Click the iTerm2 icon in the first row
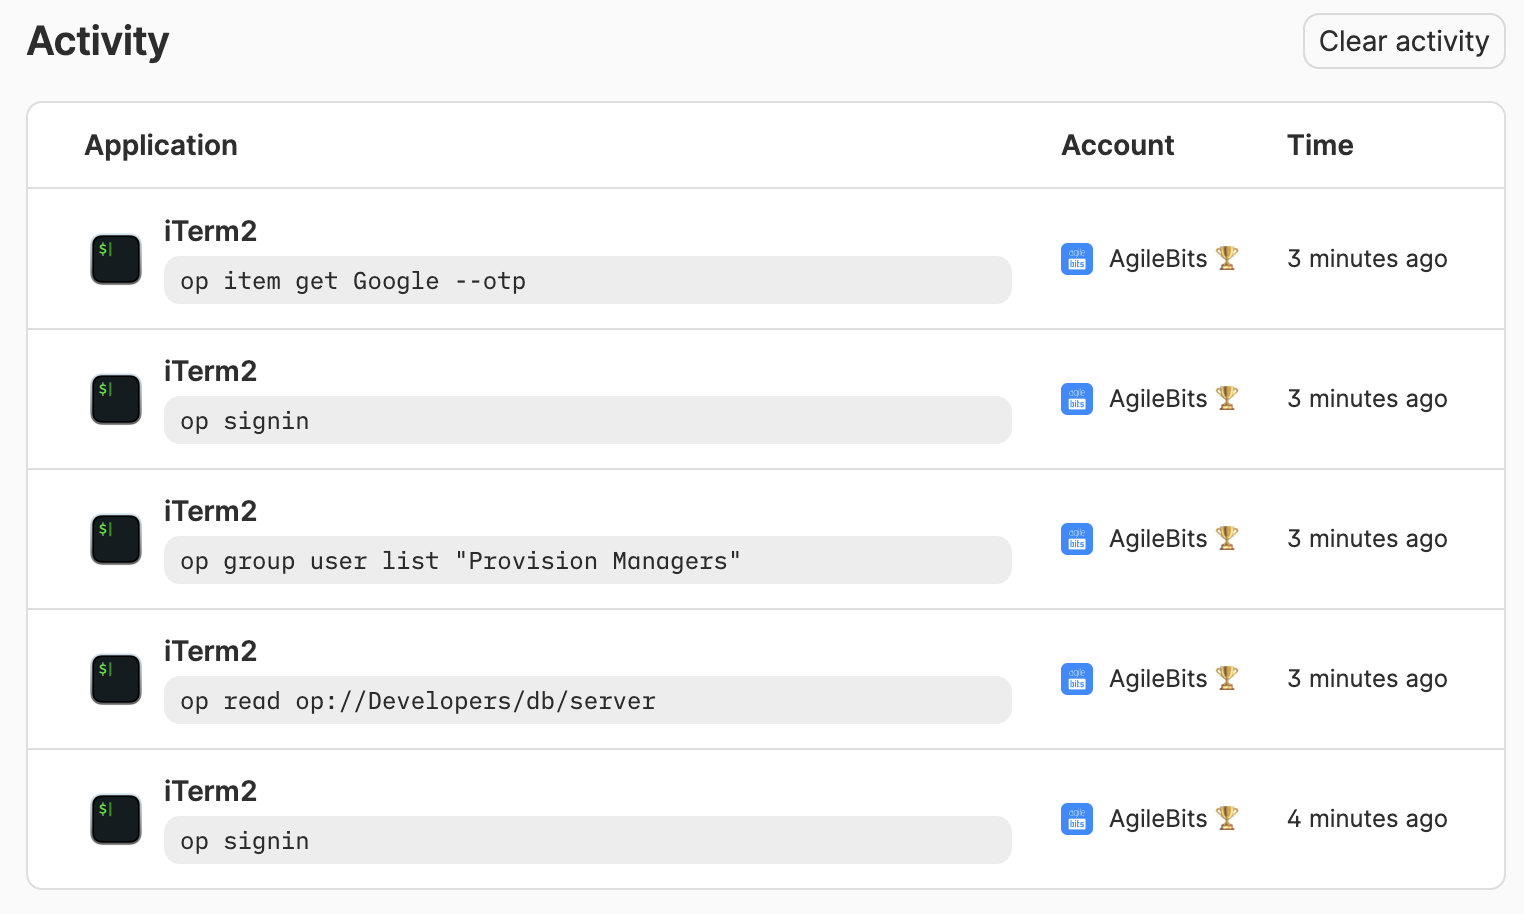 click(x=115, y=259)
